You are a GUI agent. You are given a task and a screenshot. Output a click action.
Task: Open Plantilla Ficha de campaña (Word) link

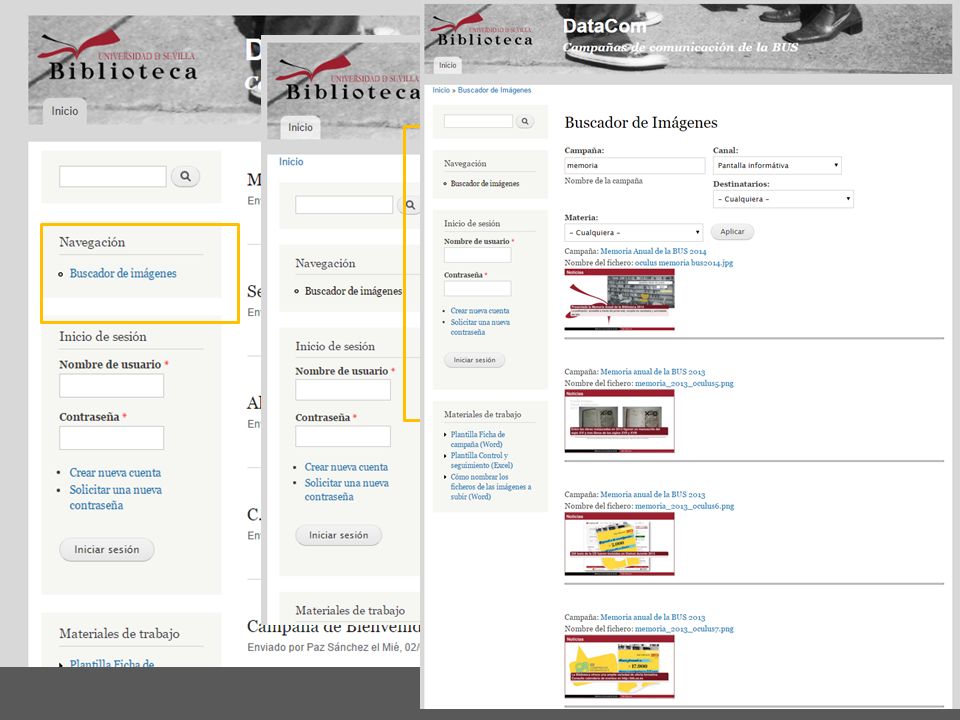coord(478,439)
